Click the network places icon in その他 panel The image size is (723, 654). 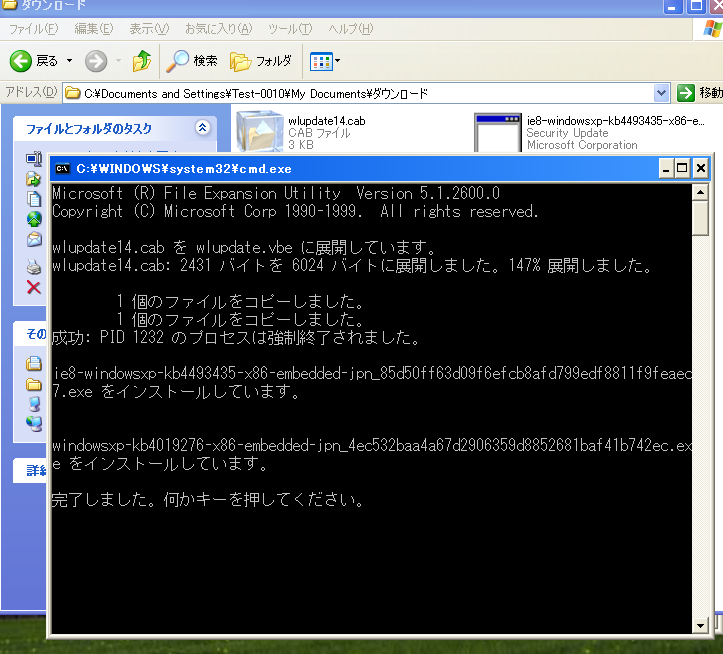pyautogui.click(x=35, y=423)
